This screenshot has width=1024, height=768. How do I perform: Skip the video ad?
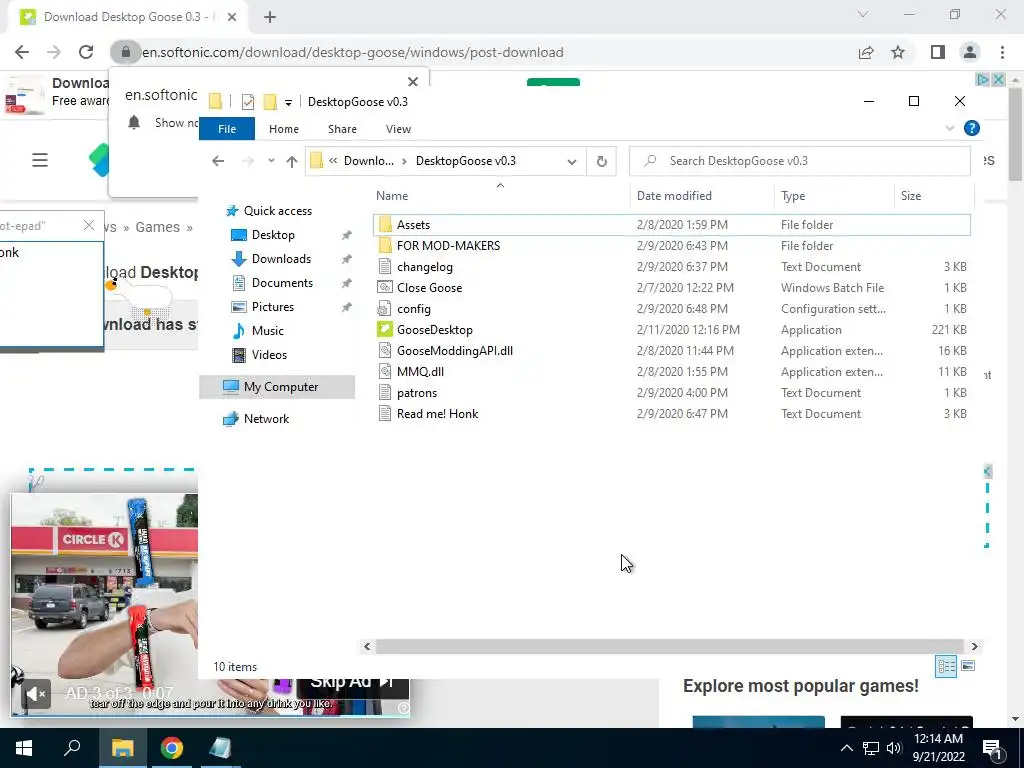[x=352, y=682]
